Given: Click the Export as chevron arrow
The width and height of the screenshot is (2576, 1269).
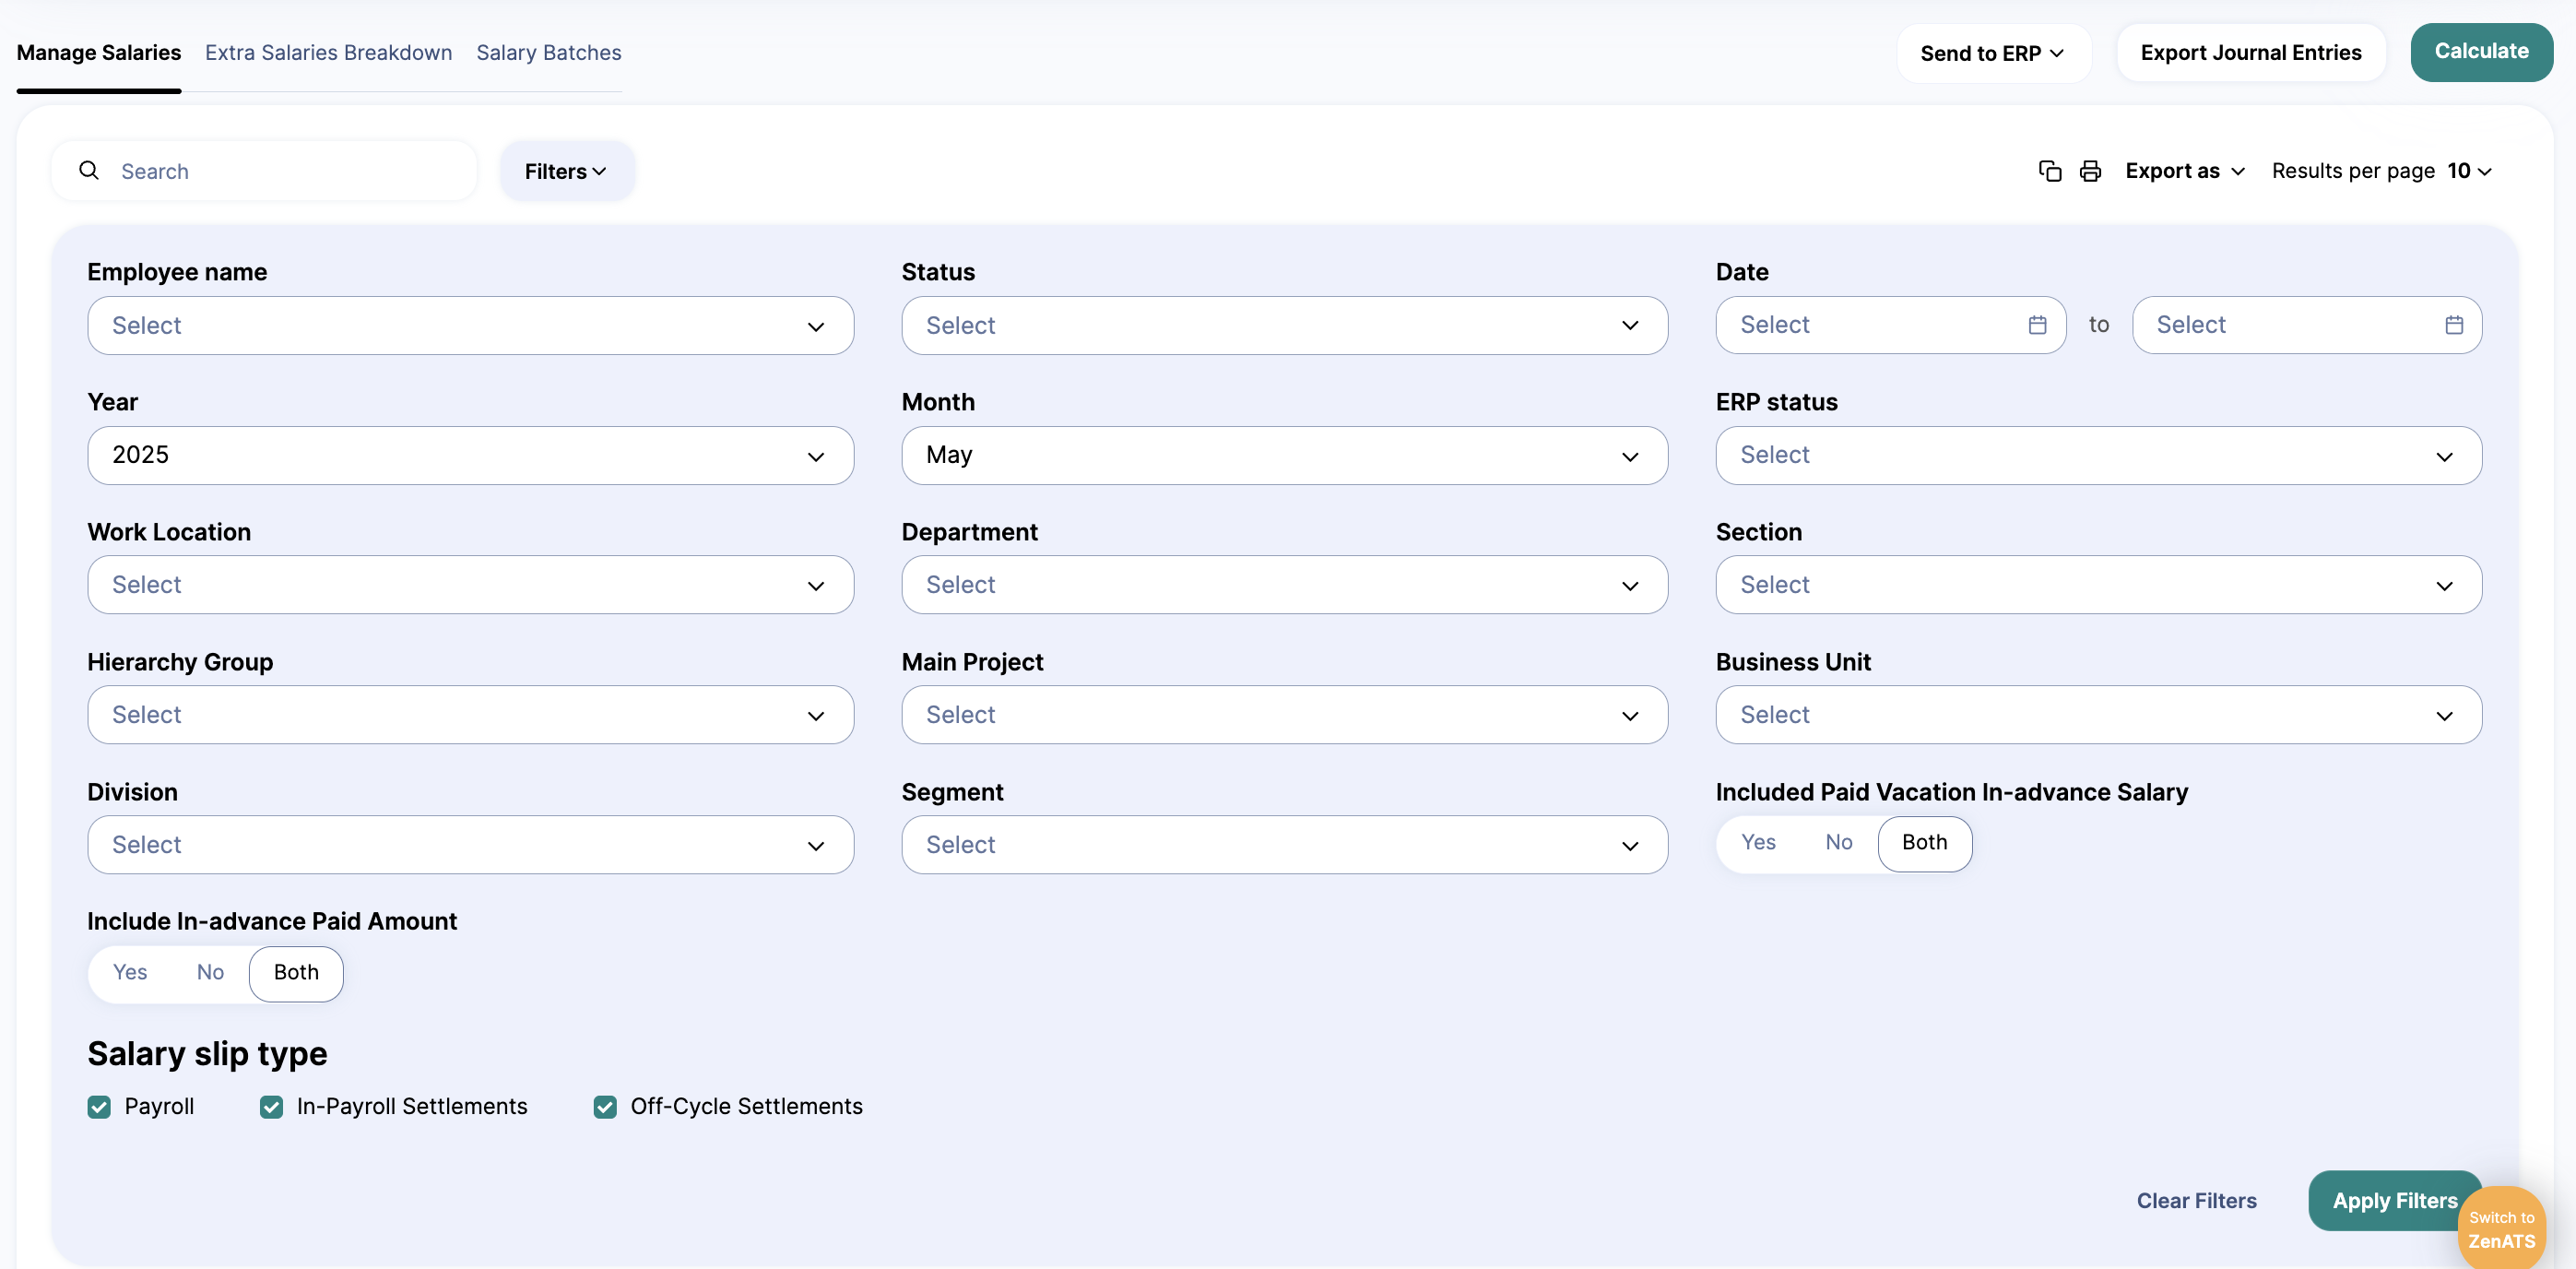Looking at the screenshot, I should pyautogui.click(x=2238, y=172).
